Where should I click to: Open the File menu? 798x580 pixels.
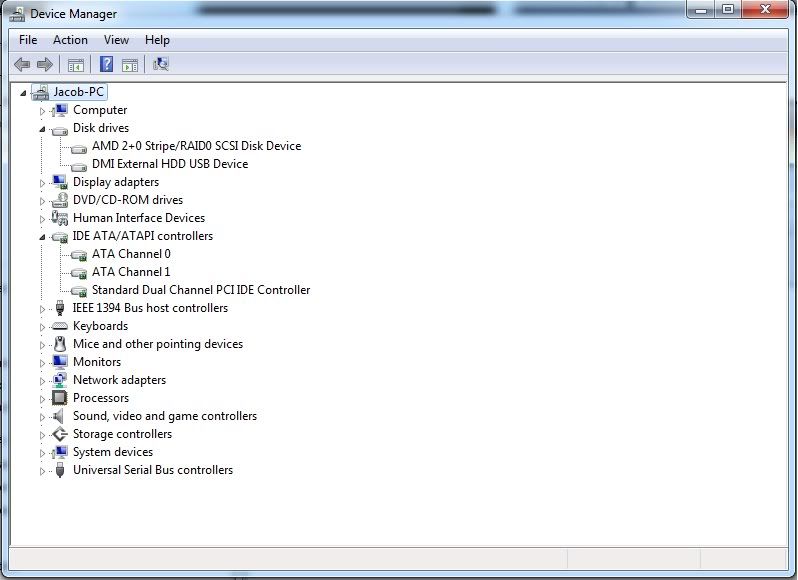click(28, 40)
